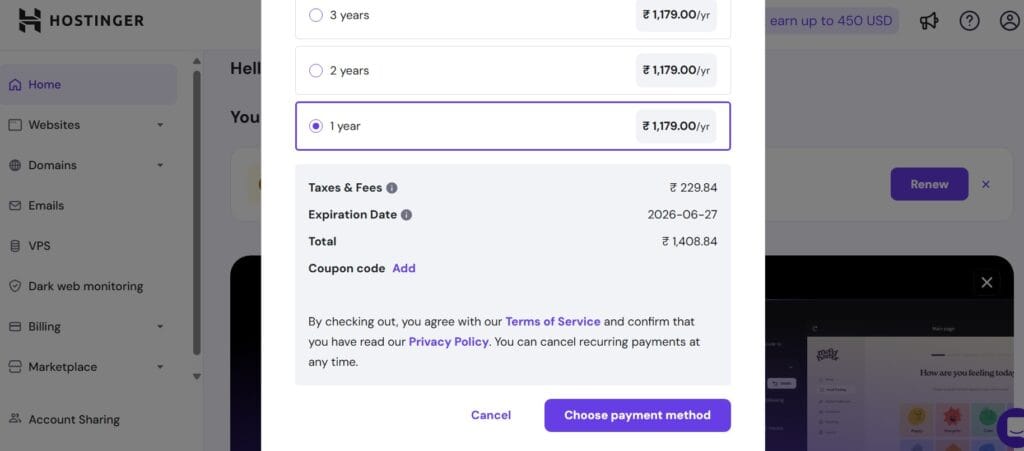Click the Expiration Date info icon
The height and width of the screenshot is (451, 1024).
pyautogui.click(x=406, y=215)
